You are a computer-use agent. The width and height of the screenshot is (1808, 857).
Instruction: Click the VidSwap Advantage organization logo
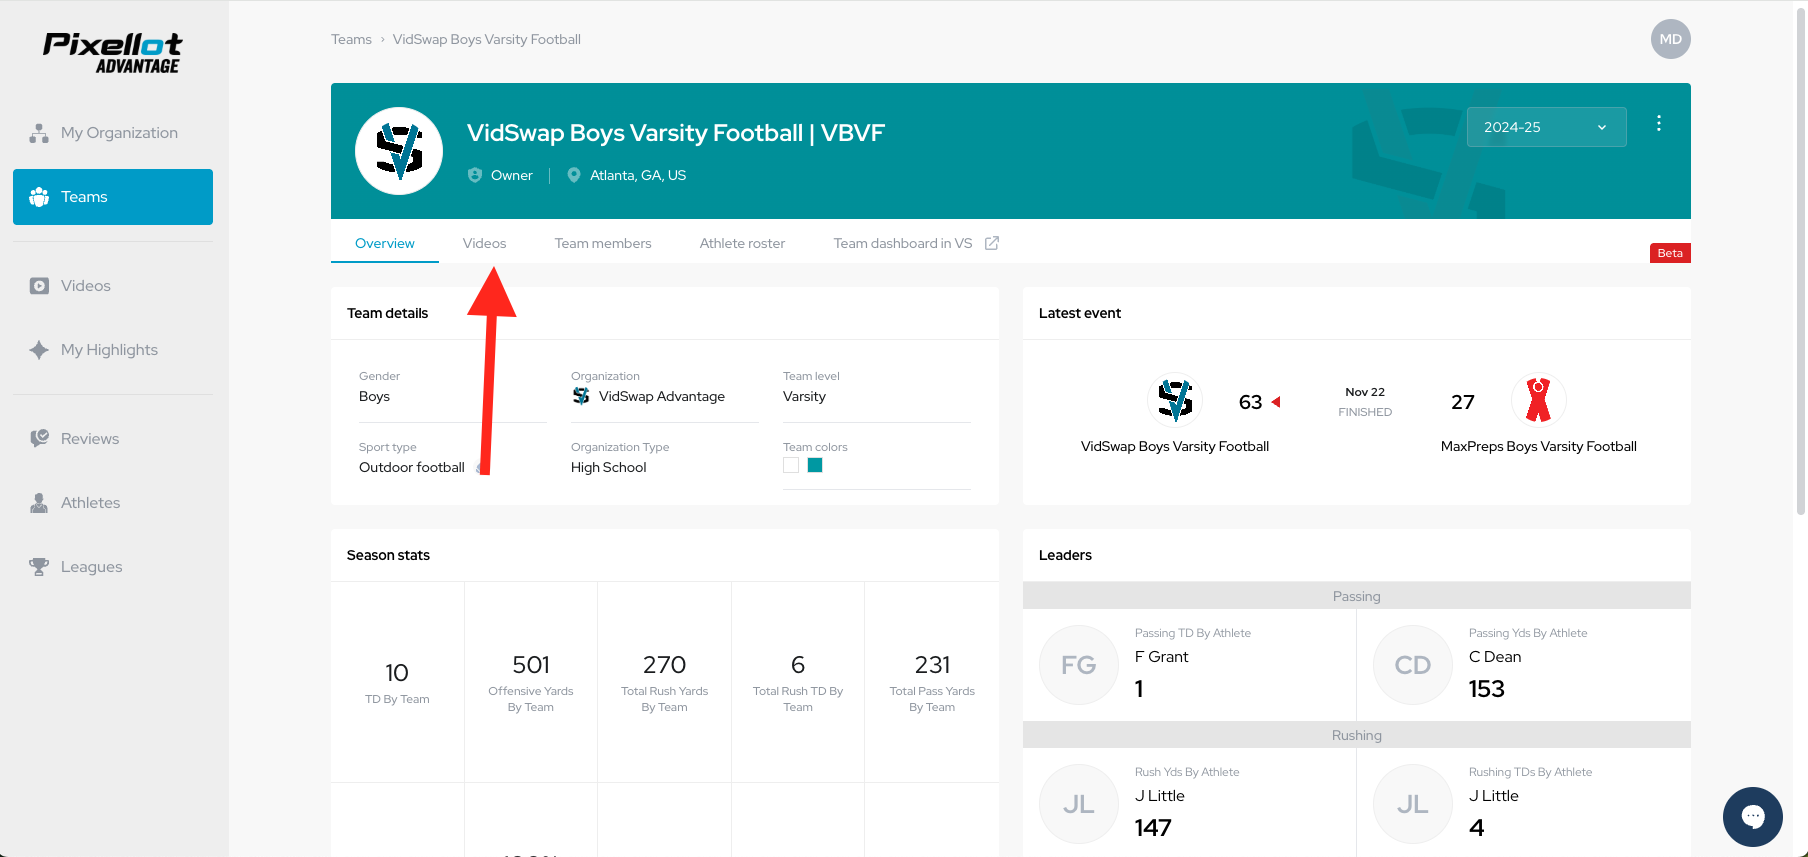[x=581, y=396]
